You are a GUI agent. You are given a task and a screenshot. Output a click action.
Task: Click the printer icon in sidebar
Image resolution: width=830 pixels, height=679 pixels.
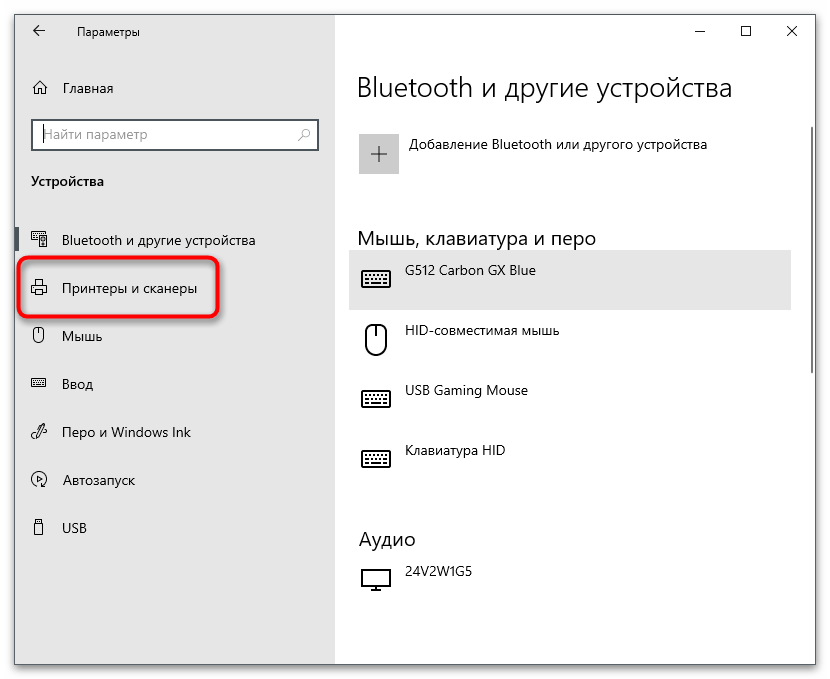(x=40, y=289)
